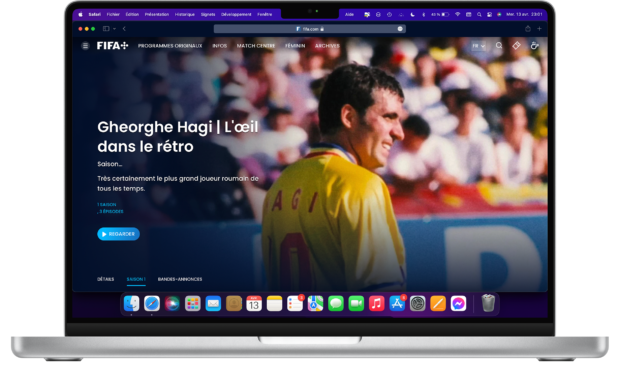
Task: Open the Historique menu
Action: point(185,14)
